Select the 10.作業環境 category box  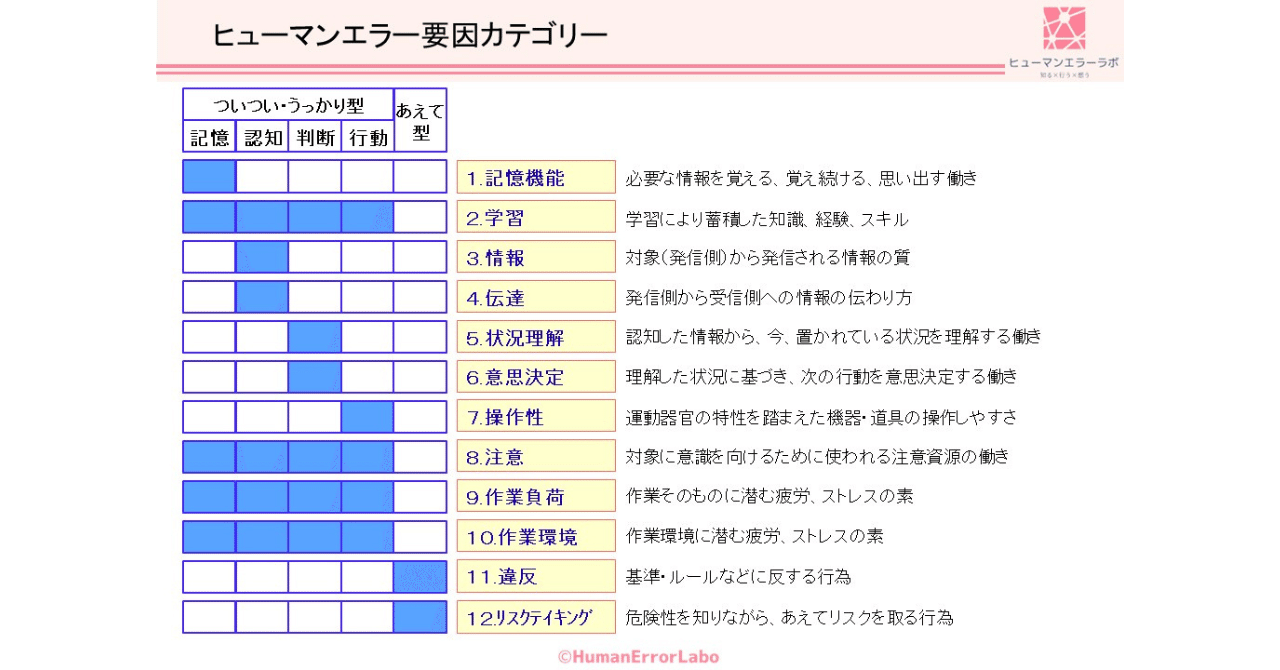(x=536, y=537)
